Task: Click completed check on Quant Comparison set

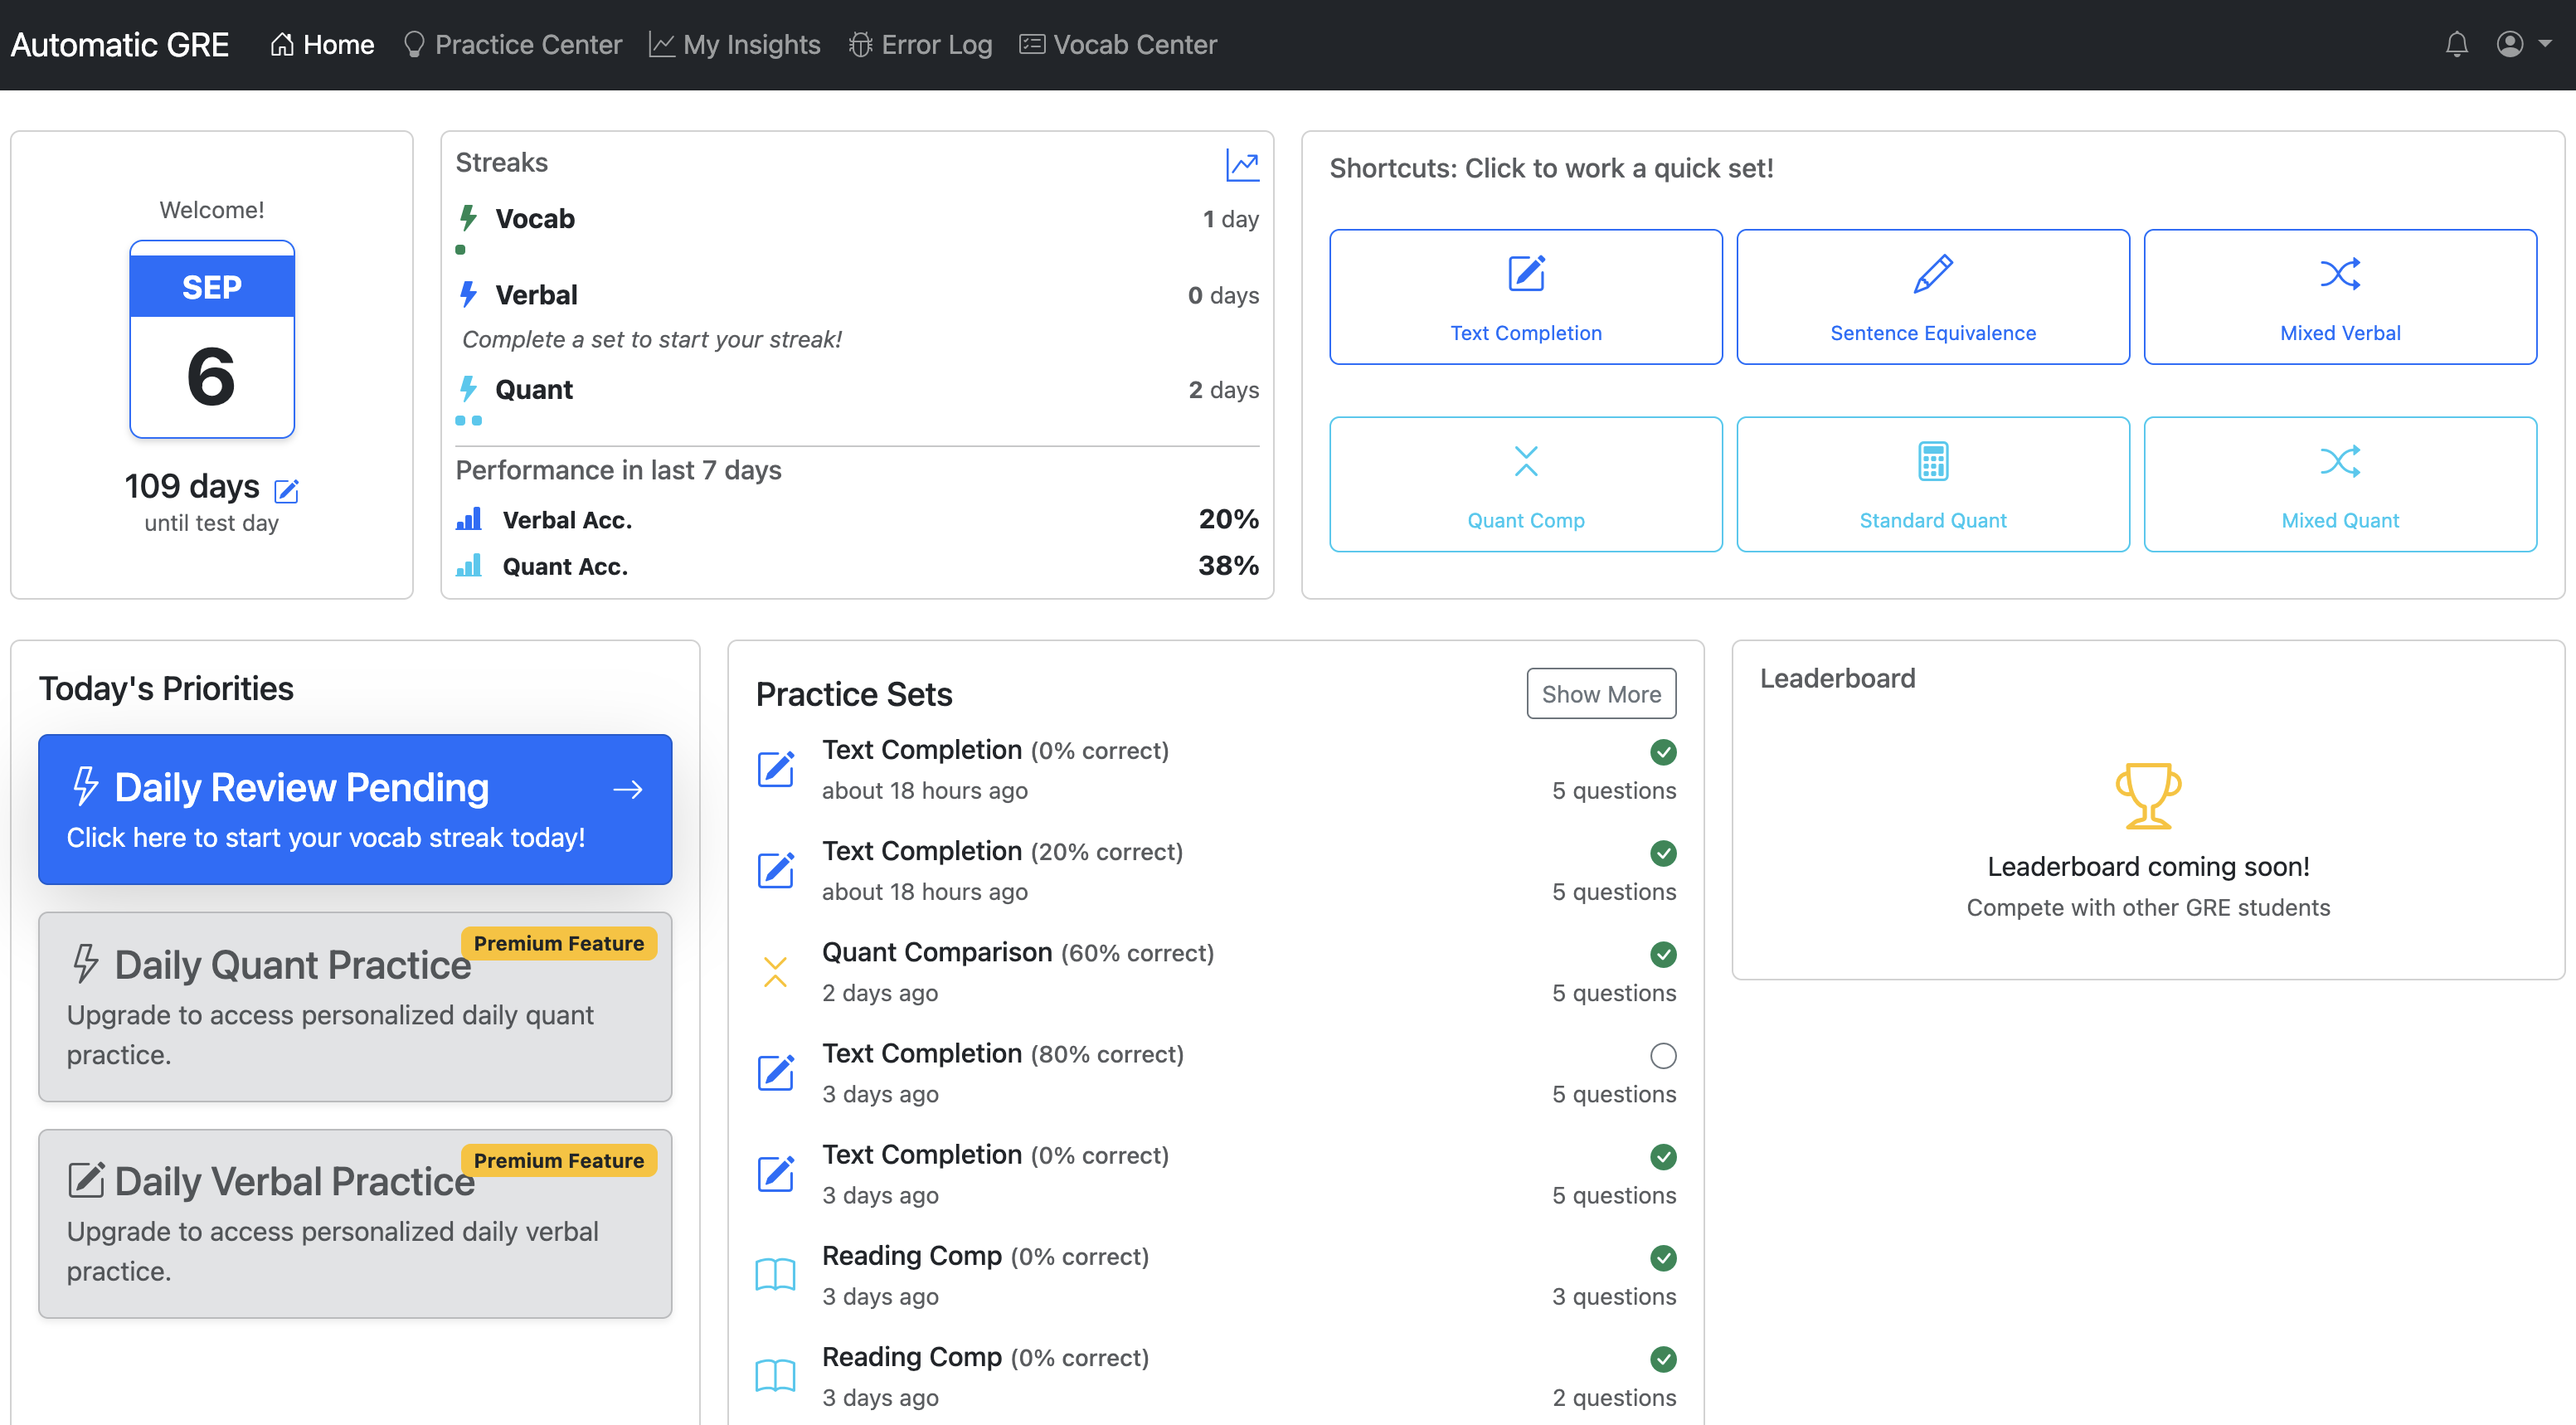Action: click(x=1663, y=954)
